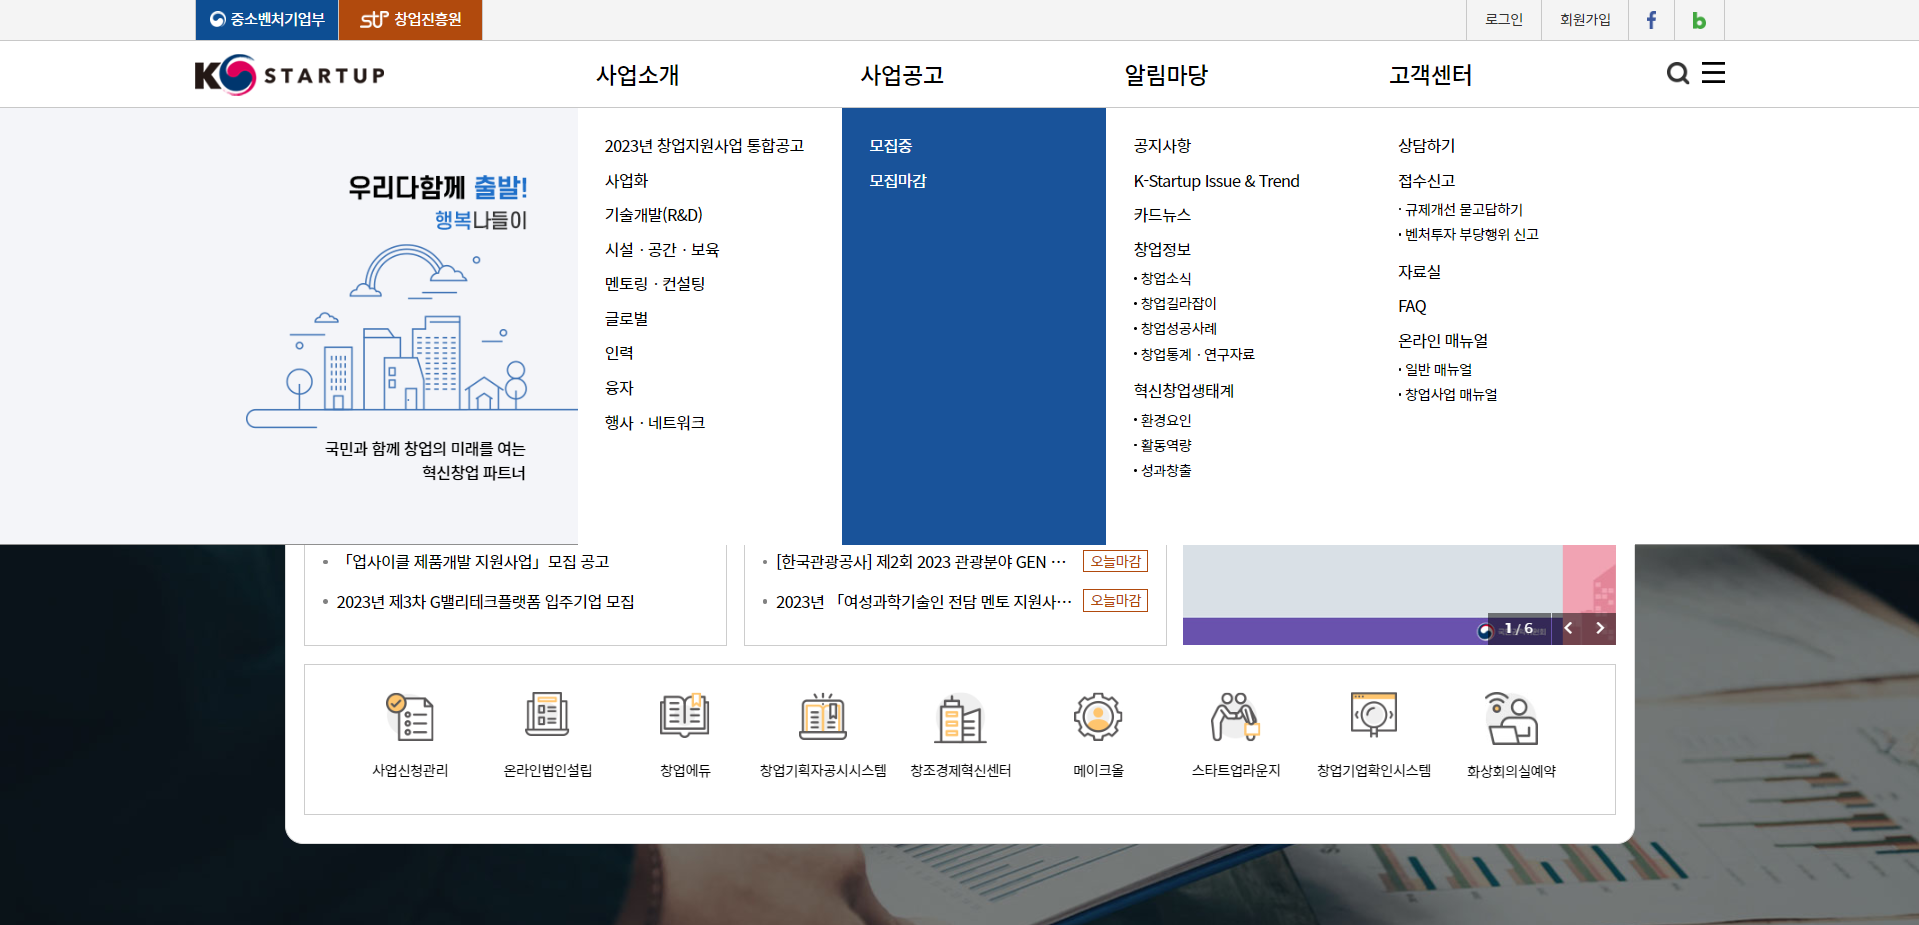Open 기술개발(R&D) submenu item
This screenshot has width=1919, height=925.
point(653,215)
